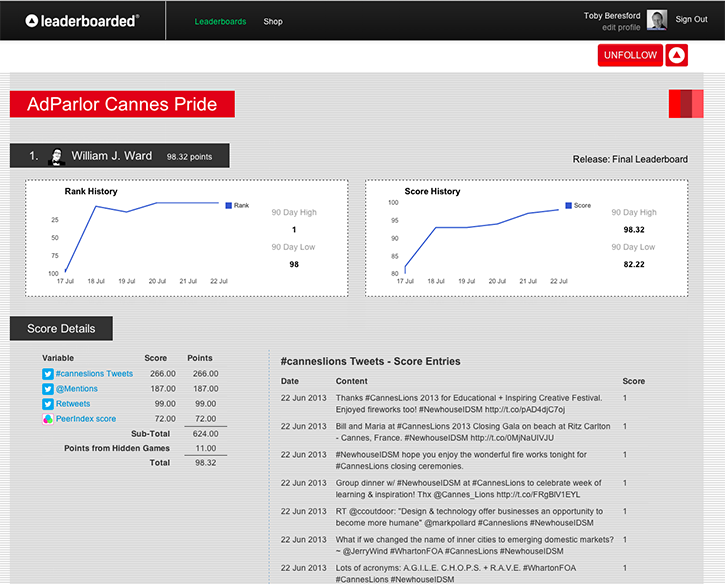Open the edit profile link
Image resolution: width=725 pixels, height=584 pixels.
(x=621, y=28)
